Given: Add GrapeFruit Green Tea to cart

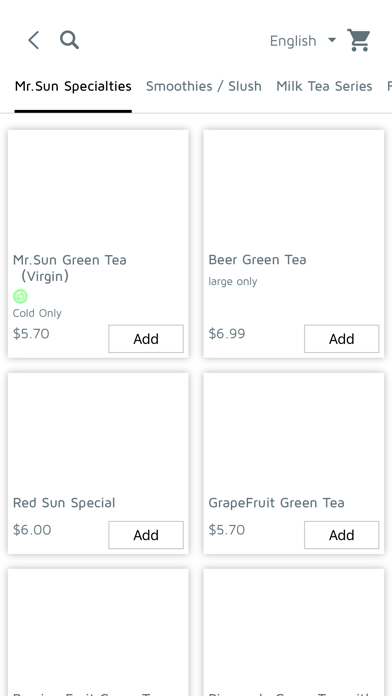Looking at the screenshot, I should click(341, 535).
